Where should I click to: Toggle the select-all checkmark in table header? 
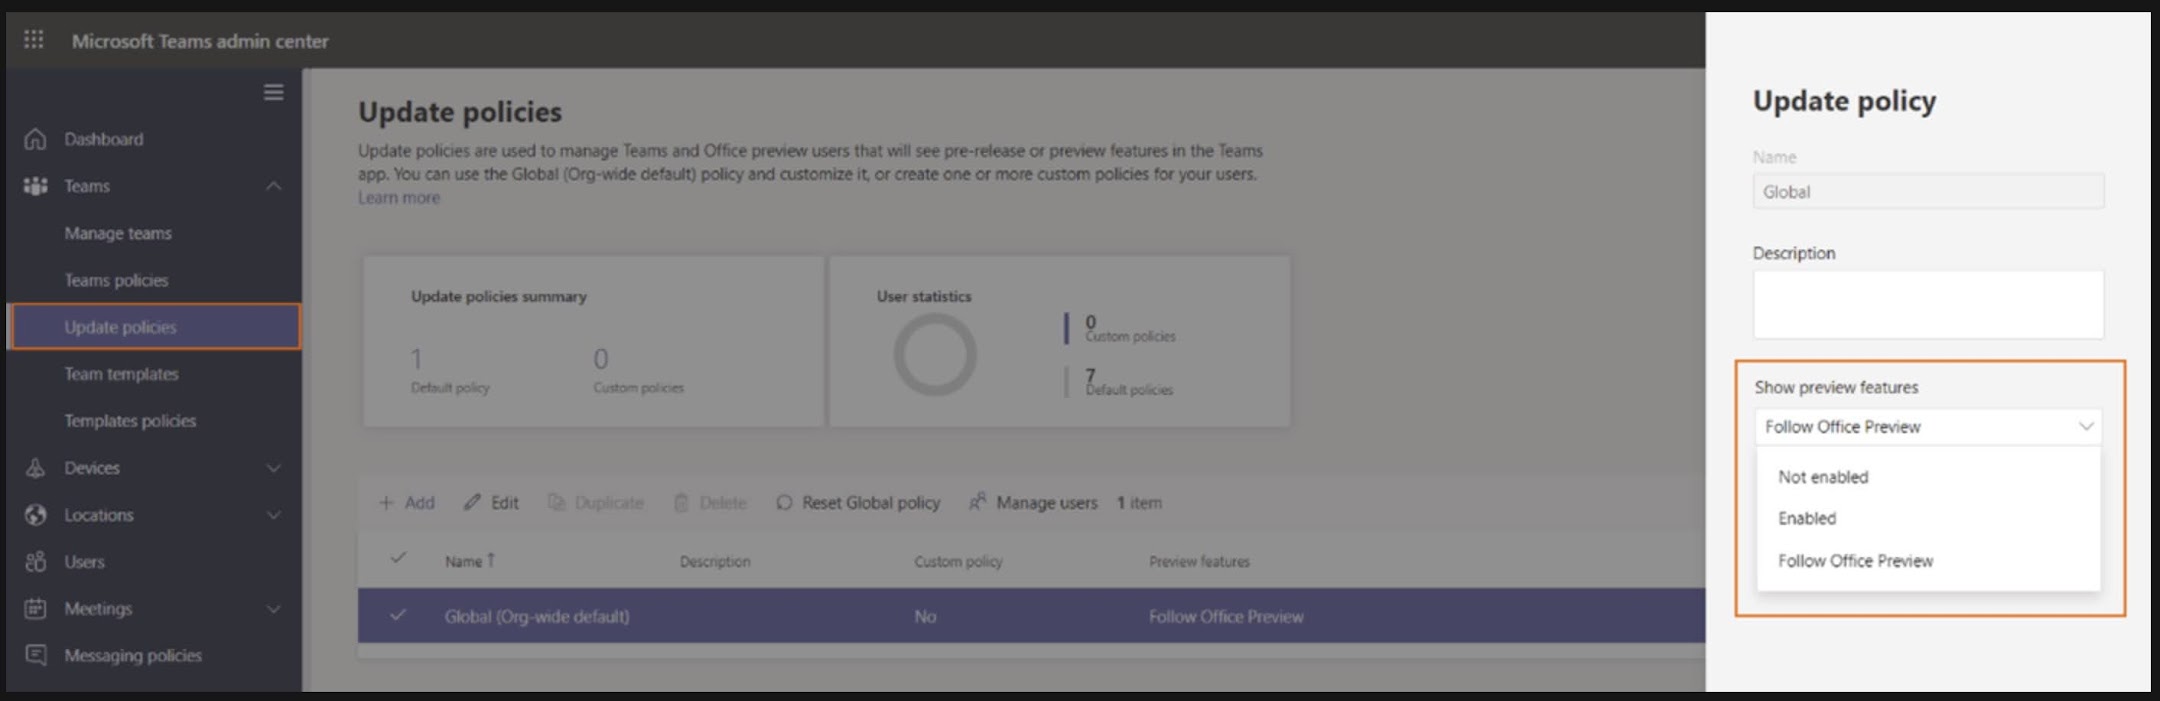[398, 558]
